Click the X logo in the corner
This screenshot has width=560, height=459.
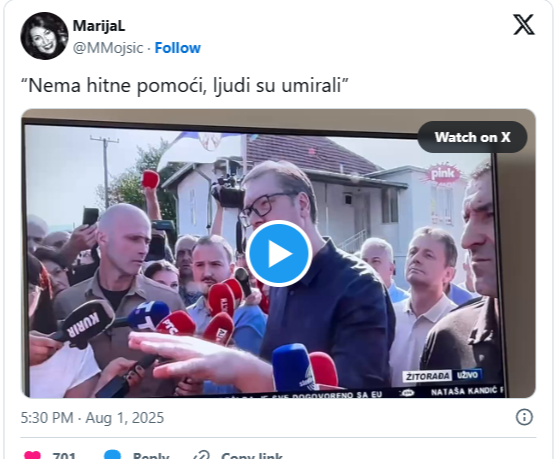point(524,25)
